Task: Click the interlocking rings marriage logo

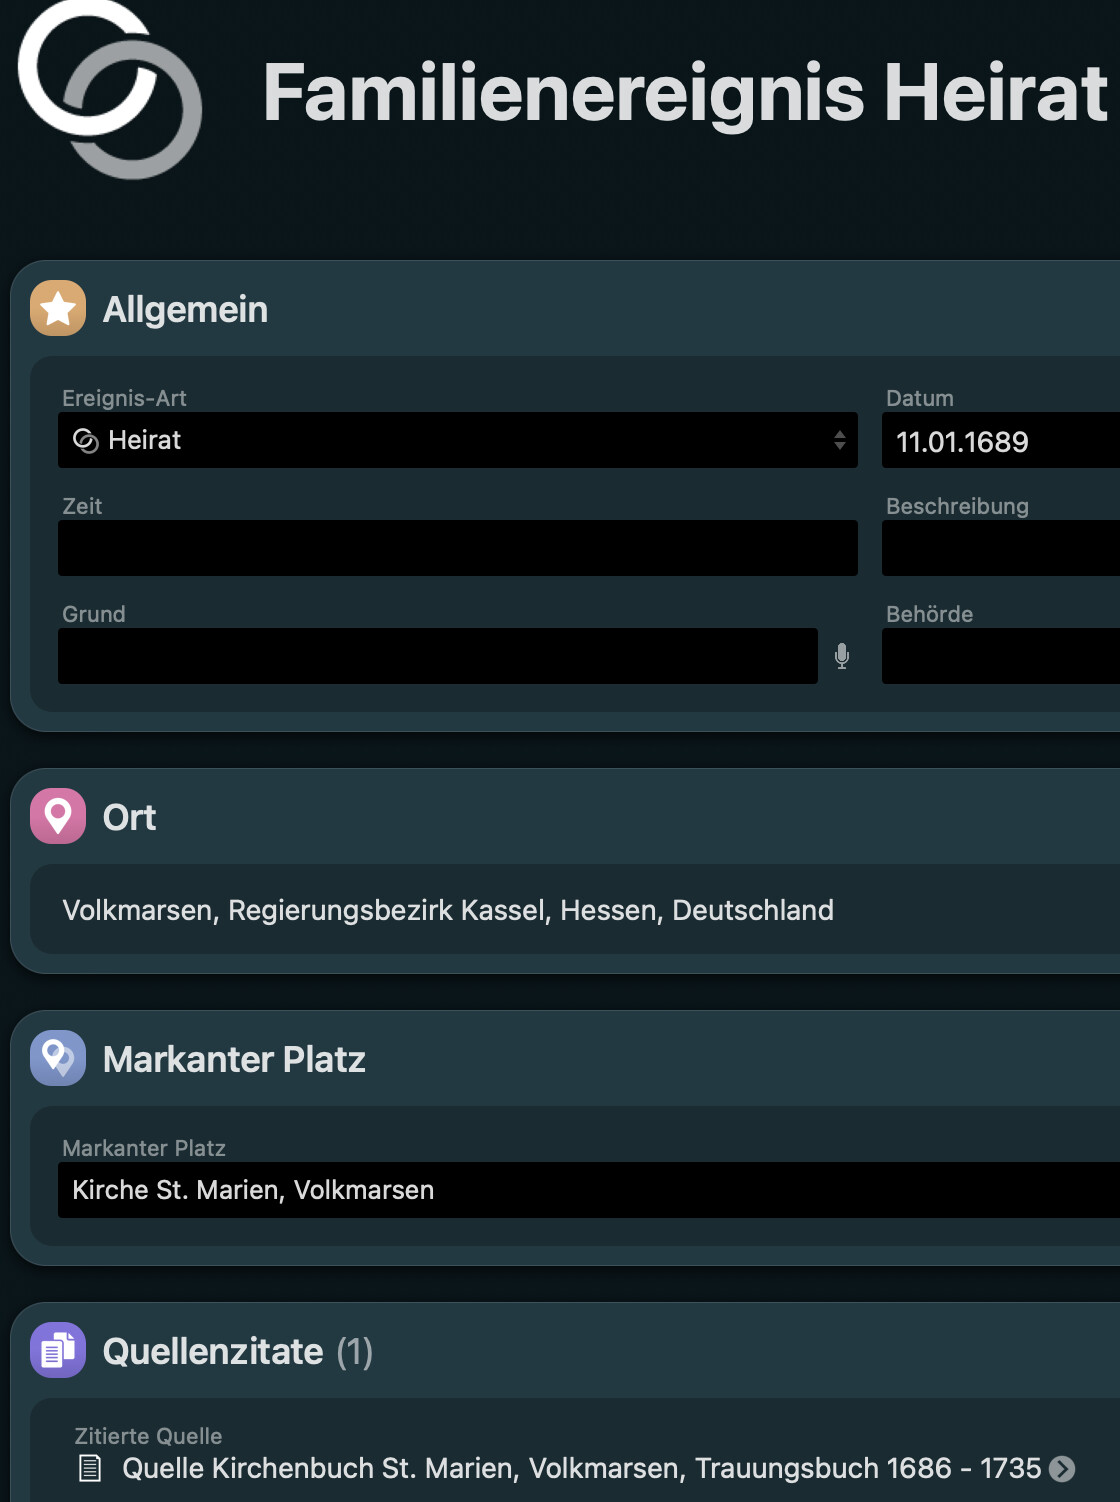Action: pos(110,90)
